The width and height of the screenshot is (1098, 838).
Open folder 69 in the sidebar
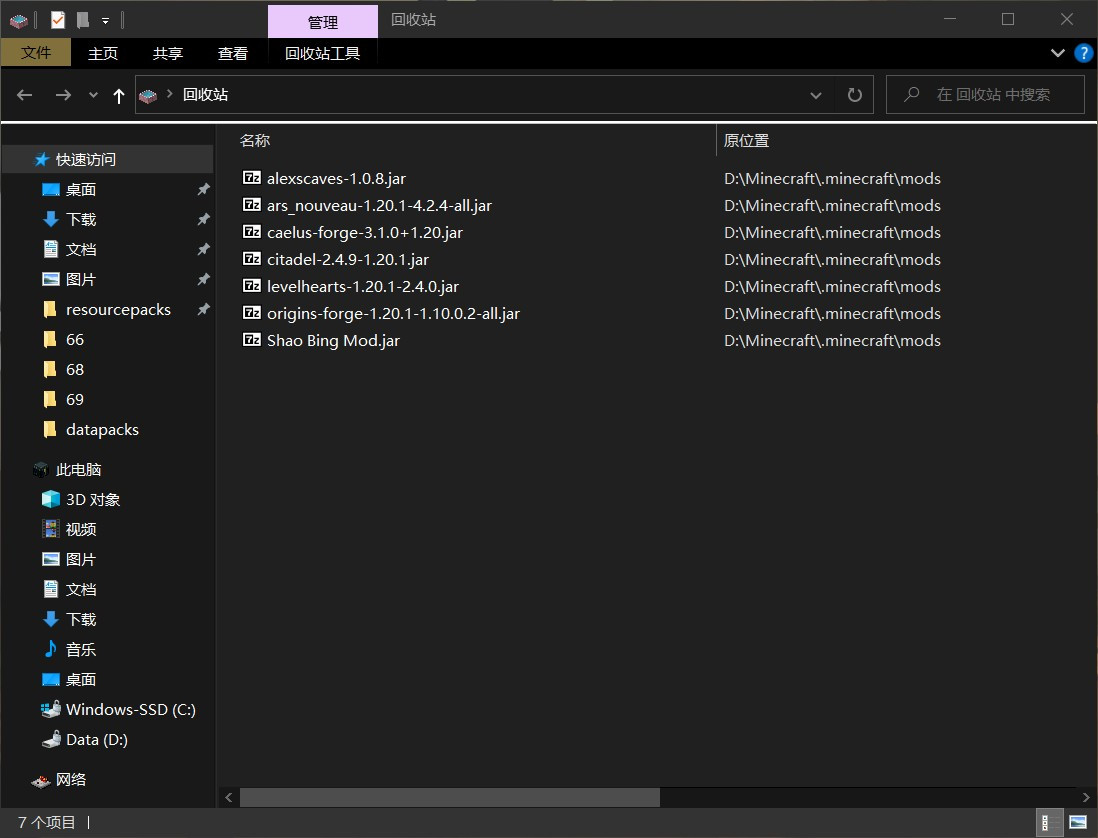click(x=75, y=400)
